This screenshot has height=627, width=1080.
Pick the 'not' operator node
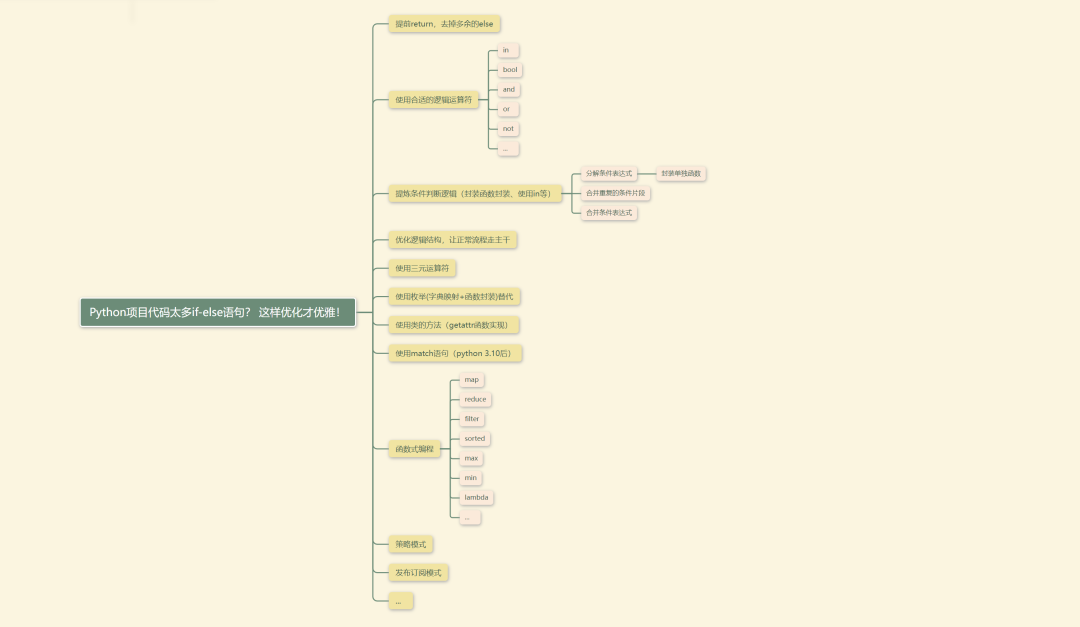[509, 128]
